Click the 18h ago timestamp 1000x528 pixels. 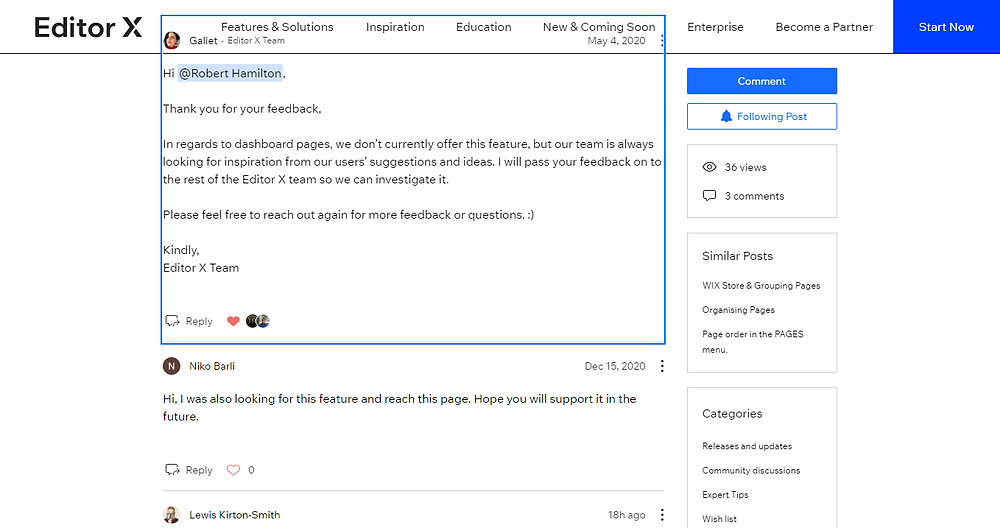(x=626, y=515)
